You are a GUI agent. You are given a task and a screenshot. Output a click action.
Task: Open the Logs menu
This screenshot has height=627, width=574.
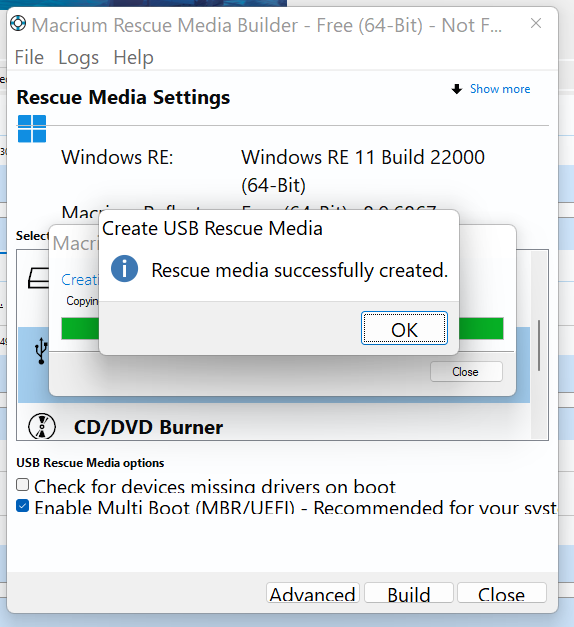[x=78, y=57]
